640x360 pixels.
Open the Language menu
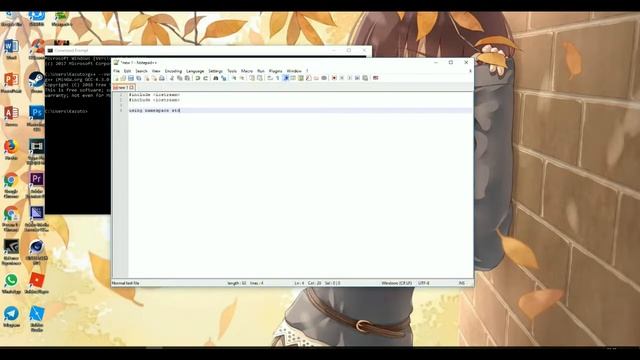pyautogui.click(x=195, y=71)
